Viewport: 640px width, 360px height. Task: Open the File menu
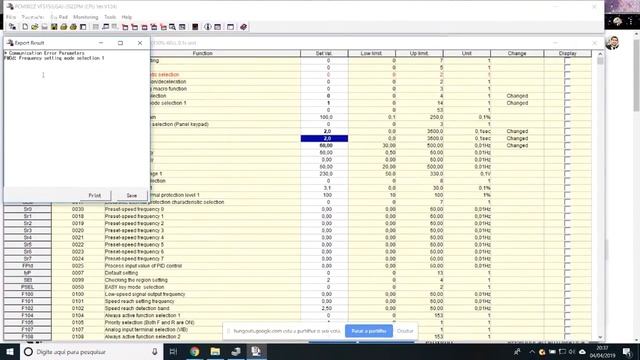click(x=11, y=17)
